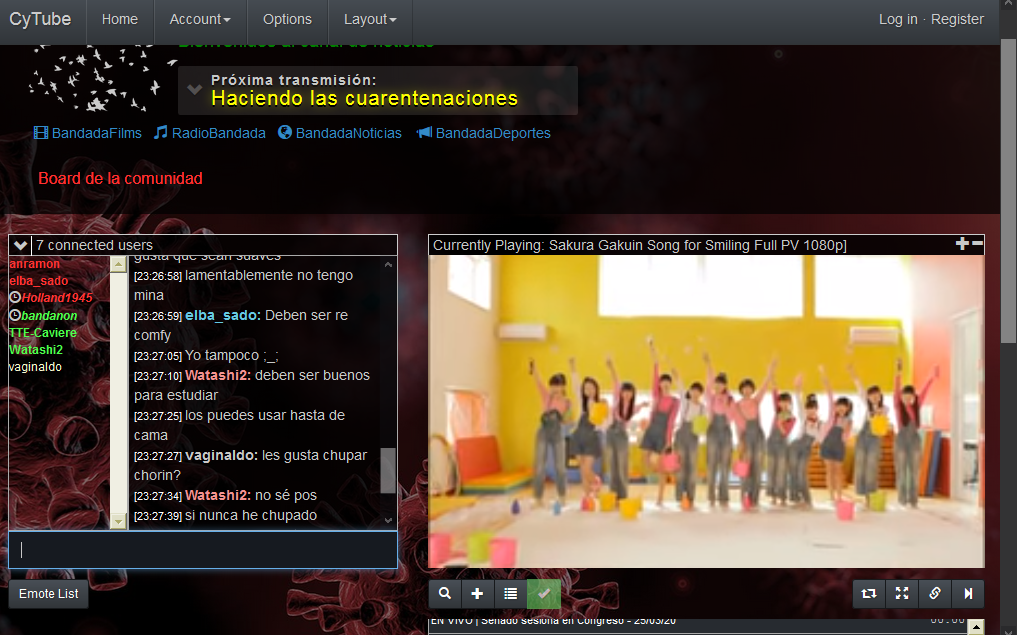Vote to skip with the step-forward icon
This screenshot has width=1017, height=635.
pyautogui.click(x=968, y=593)
